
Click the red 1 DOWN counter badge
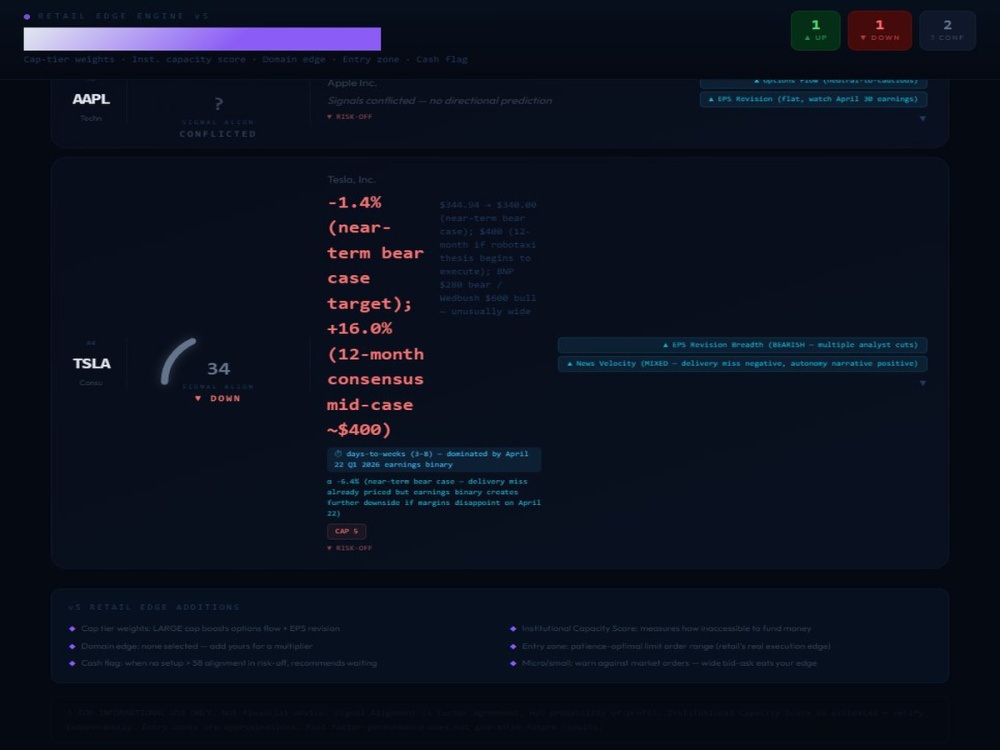pos(879,31)
